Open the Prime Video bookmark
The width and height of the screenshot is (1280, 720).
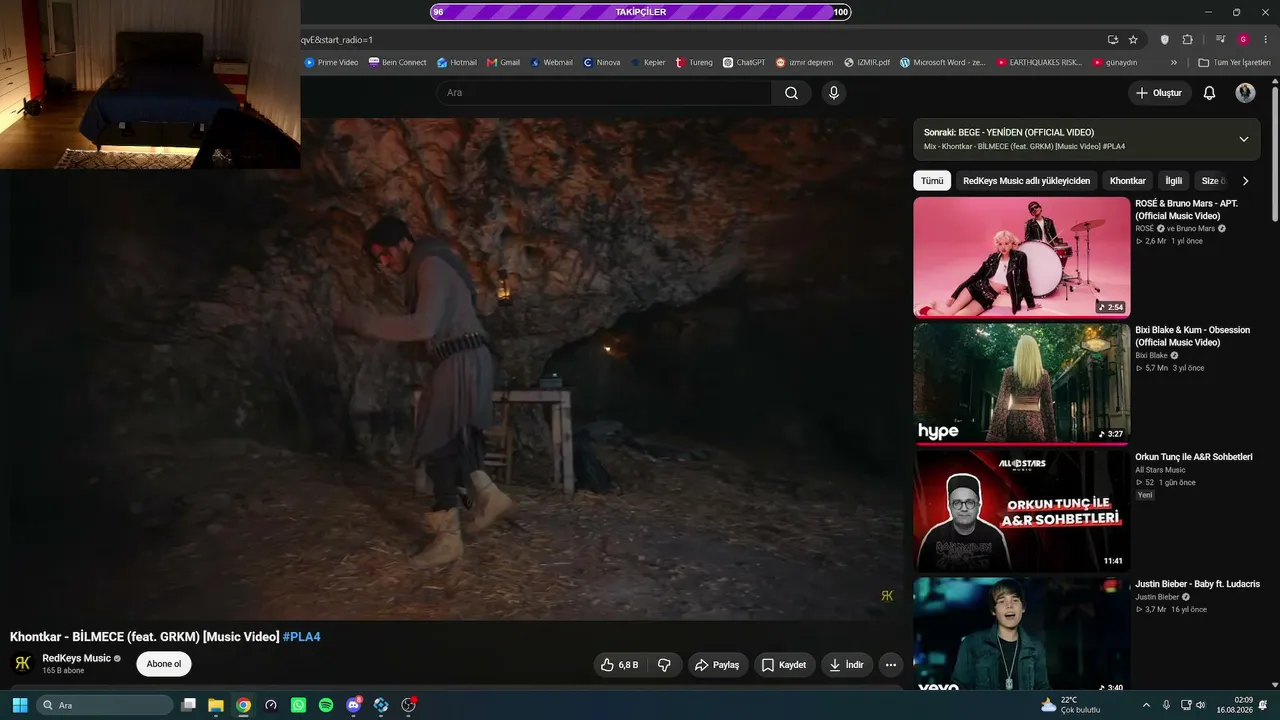pyautogui.click(x=331, y=62)
